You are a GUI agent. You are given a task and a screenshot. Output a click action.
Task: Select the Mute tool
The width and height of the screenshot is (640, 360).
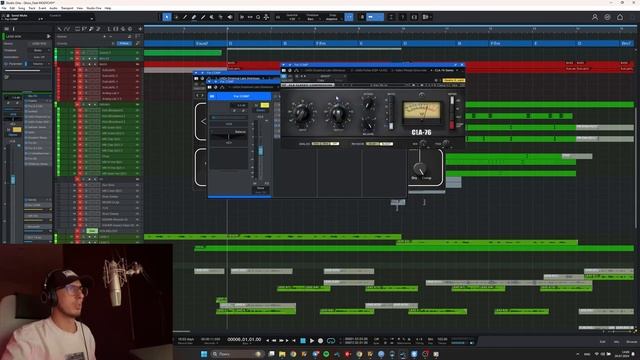pos(212,17)
